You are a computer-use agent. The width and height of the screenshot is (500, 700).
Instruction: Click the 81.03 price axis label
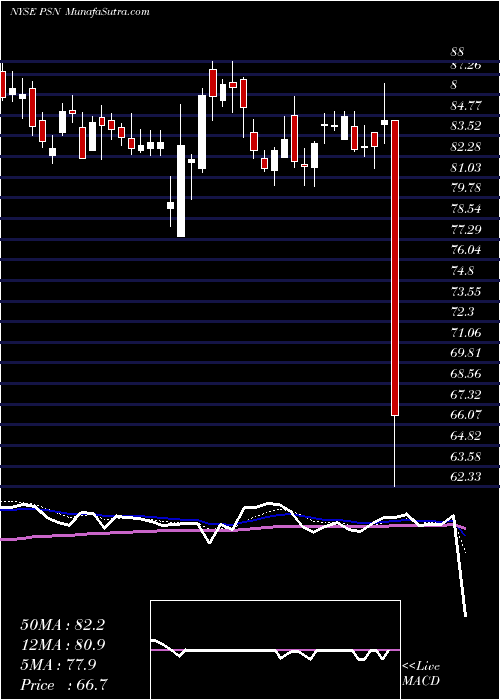pyautogui.click(x=466, y=168)
